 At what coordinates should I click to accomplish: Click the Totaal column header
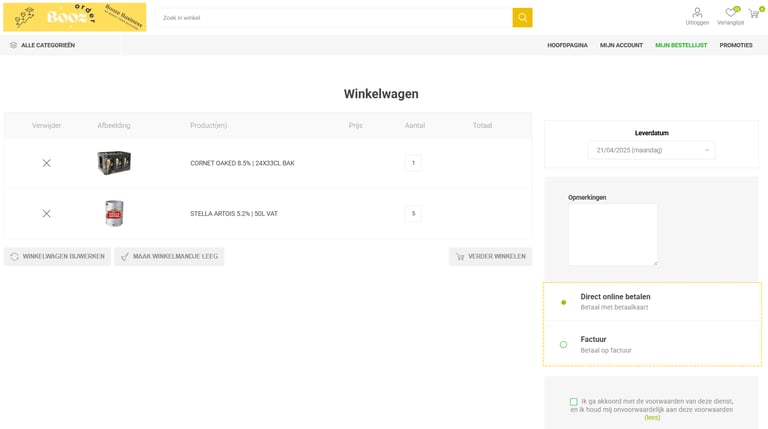pyautogui.click(x=482, y=125)
